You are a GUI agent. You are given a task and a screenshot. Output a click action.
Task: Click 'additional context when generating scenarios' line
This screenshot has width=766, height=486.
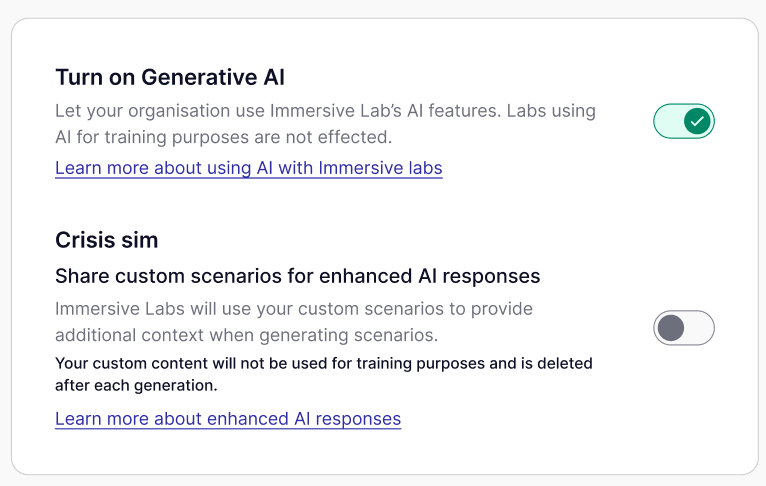pos(247,334)
